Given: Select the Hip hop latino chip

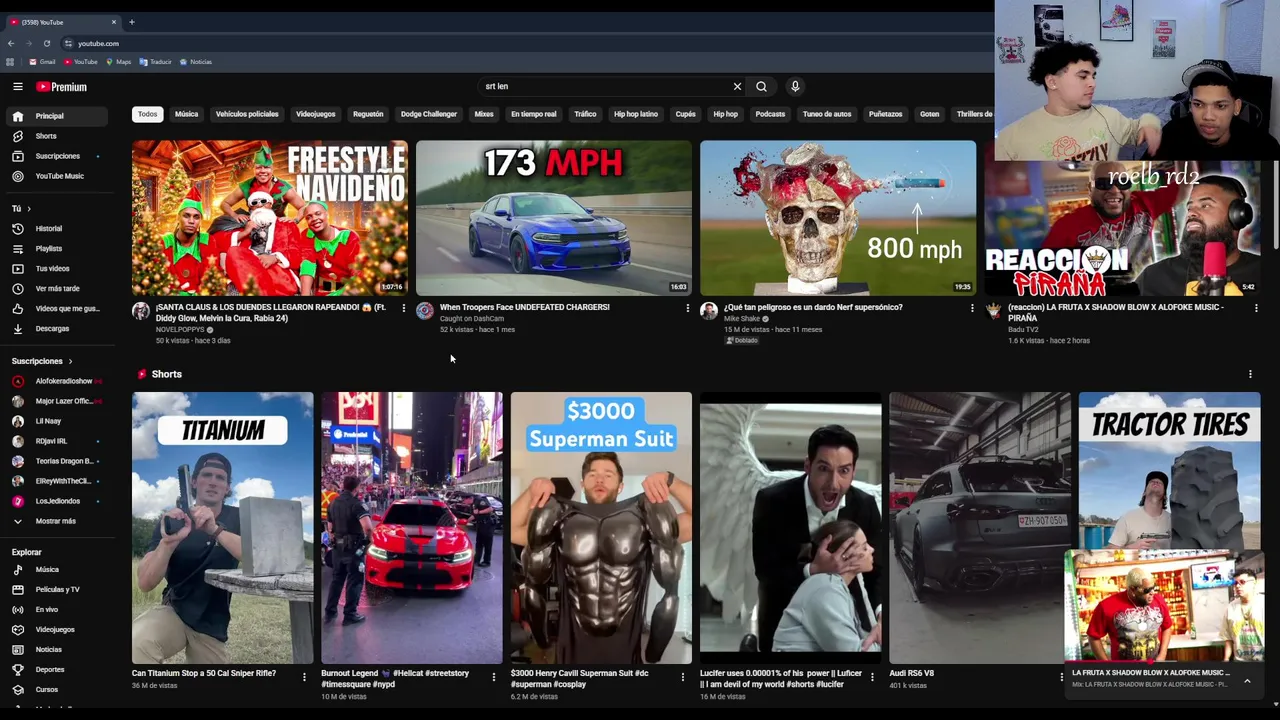Looking at the screenshot, I should click(635, 114).
